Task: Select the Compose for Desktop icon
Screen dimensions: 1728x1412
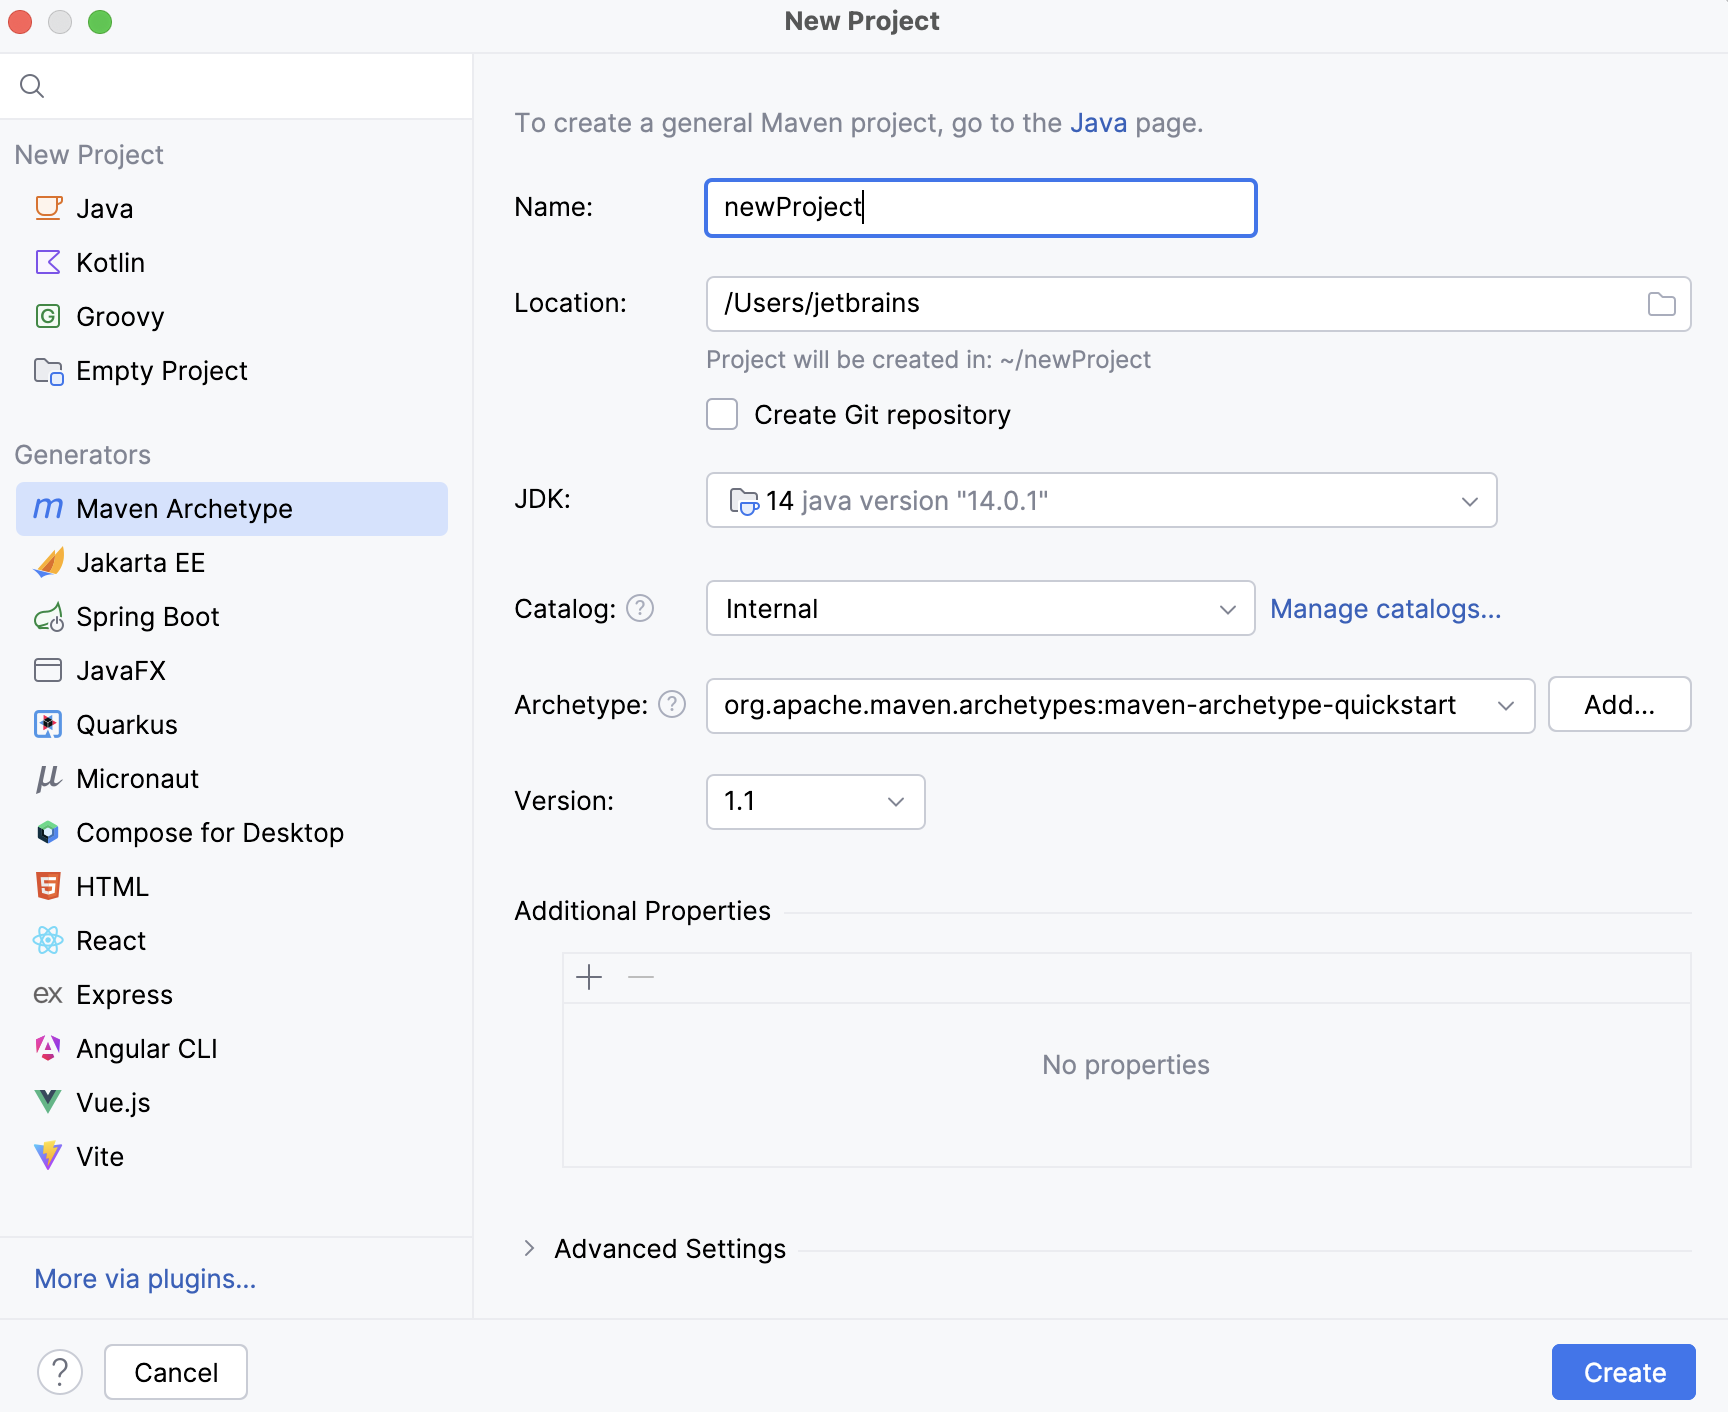Action: pyautogui.click(x=47, y=832)
